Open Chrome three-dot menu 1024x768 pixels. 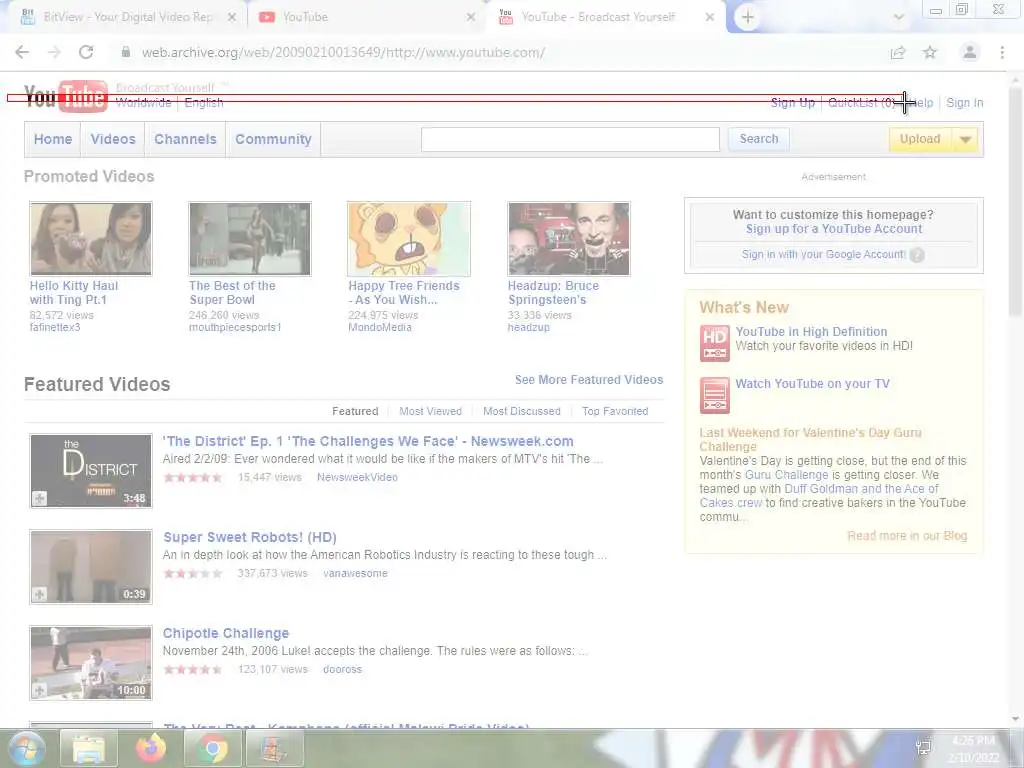1002,52
